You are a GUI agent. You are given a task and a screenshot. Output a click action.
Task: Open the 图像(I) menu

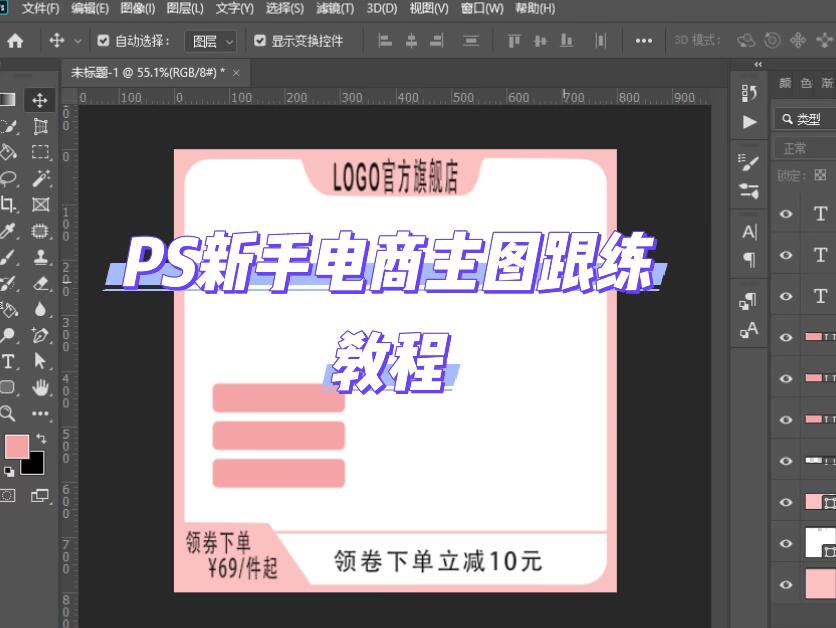point(138,9)
